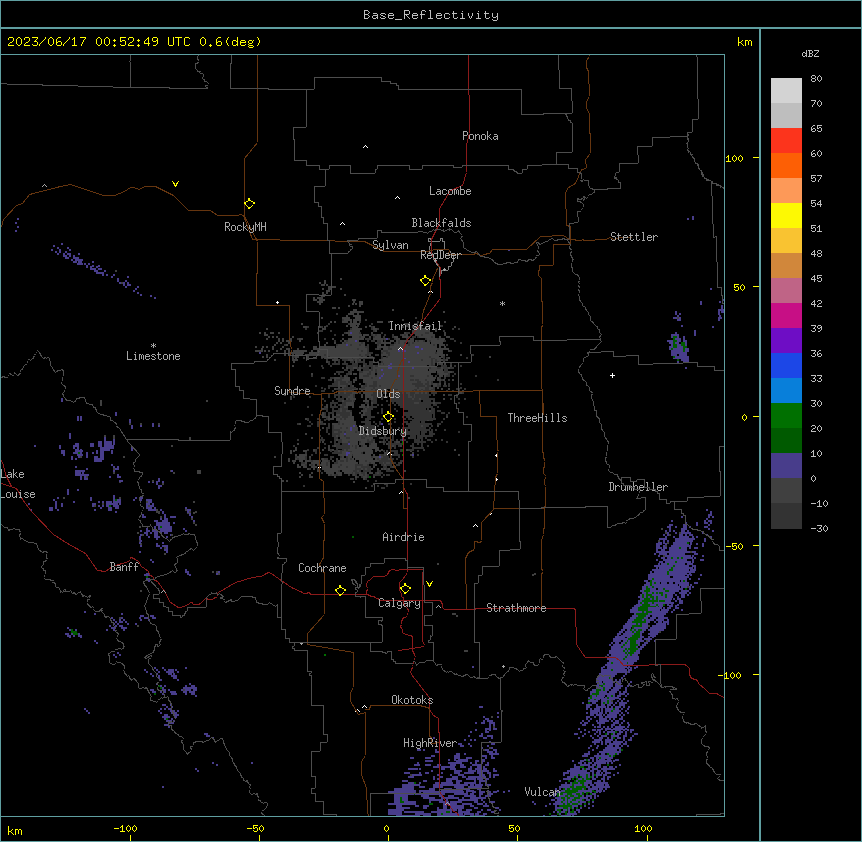862x842 pixels.
Task: Click the yellow diamond marker above RockyMH
Action: (x=250, y=204)
